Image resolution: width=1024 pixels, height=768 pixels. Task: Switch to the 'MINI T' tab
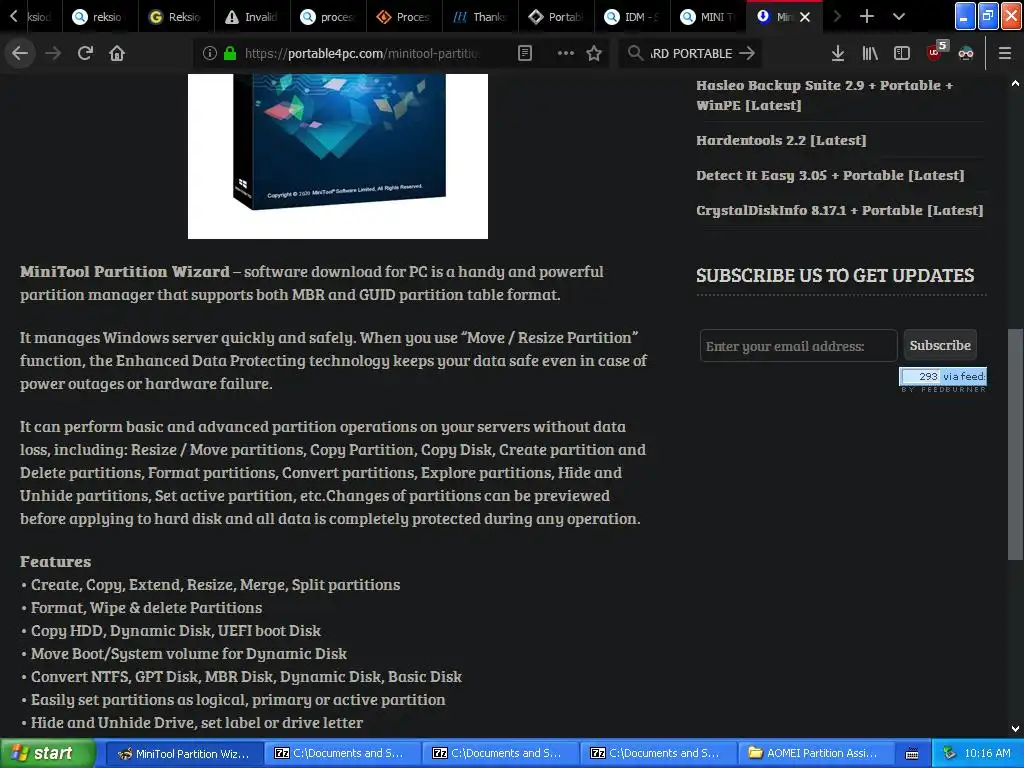[x=709, y=16]
